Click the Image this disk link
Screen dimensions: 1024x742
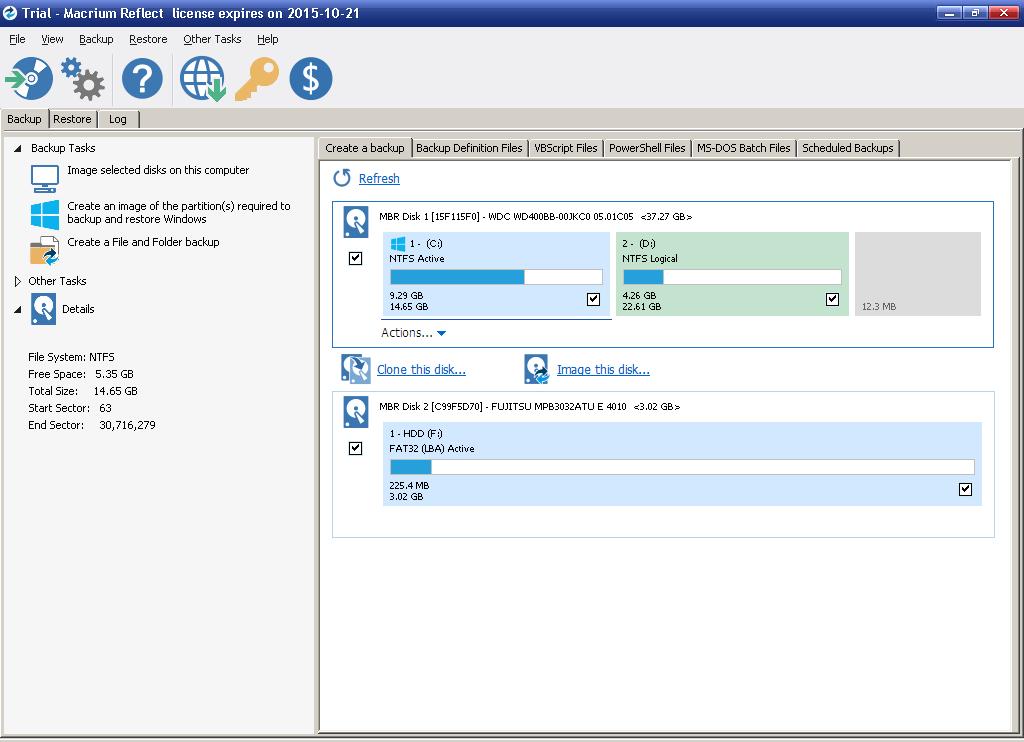[603, 370]
